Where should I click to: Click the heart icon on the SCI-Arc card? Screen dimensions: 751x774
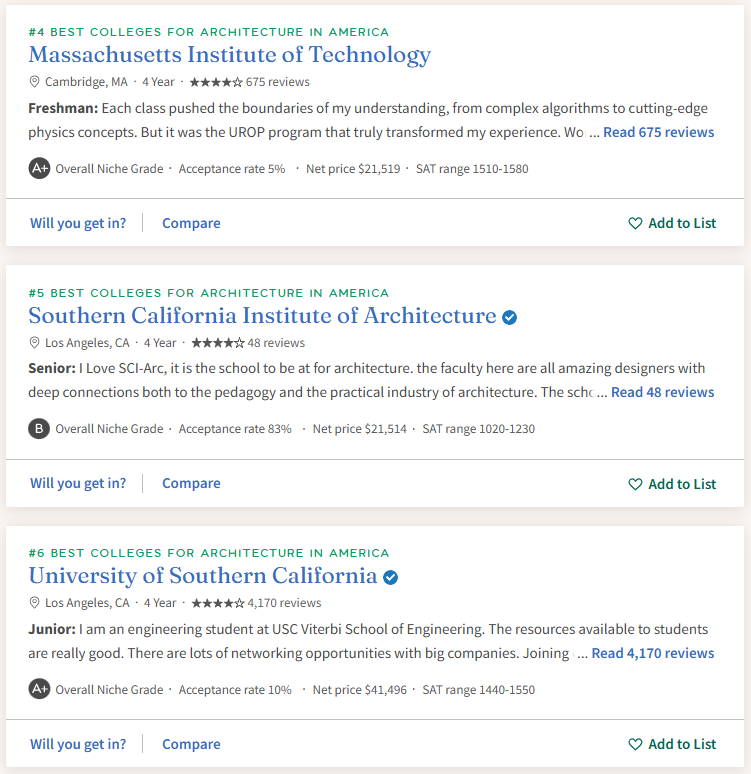pos(635,484)
